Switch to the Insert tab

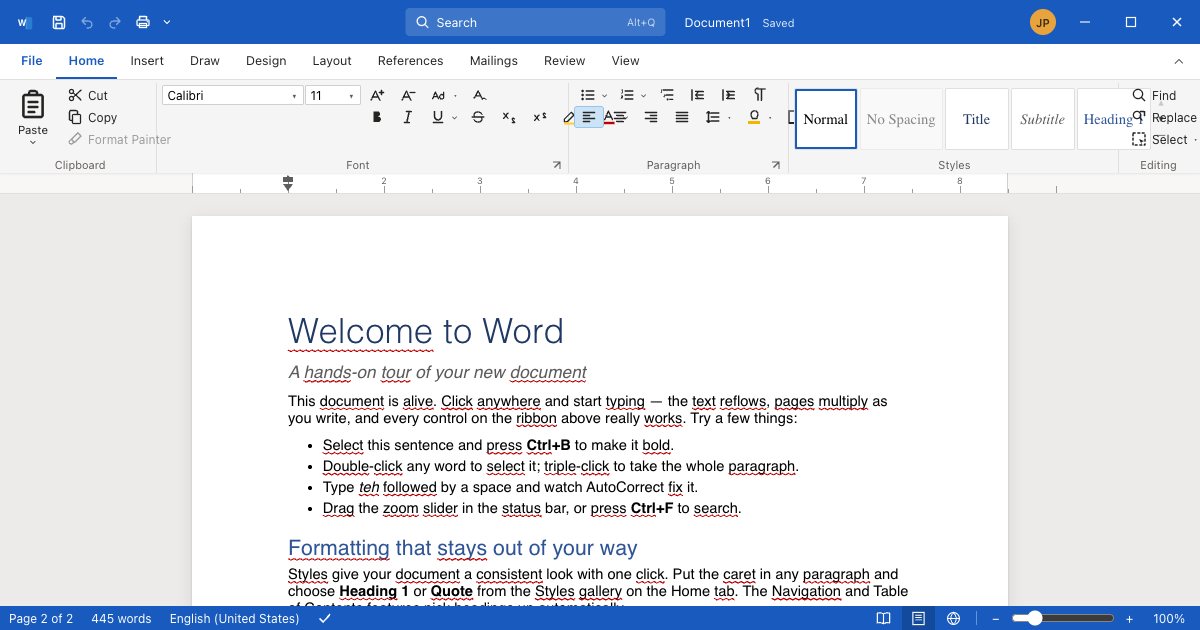point(147,61)
